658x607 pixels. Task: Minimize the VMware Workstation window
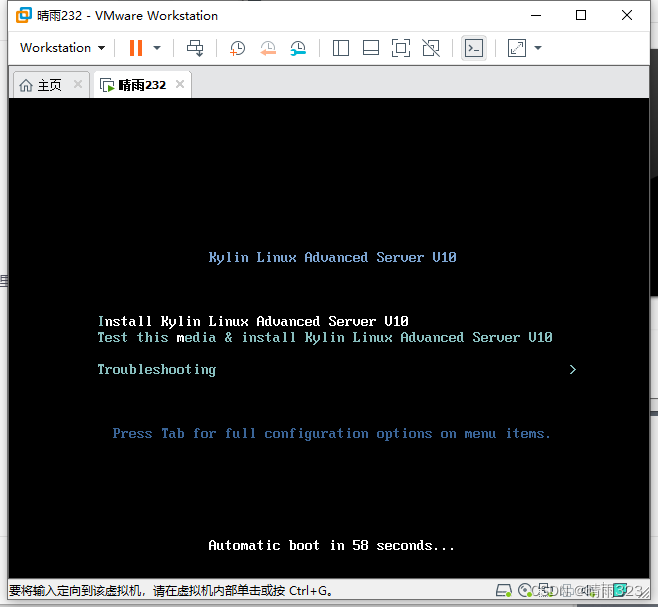[536, 15]
